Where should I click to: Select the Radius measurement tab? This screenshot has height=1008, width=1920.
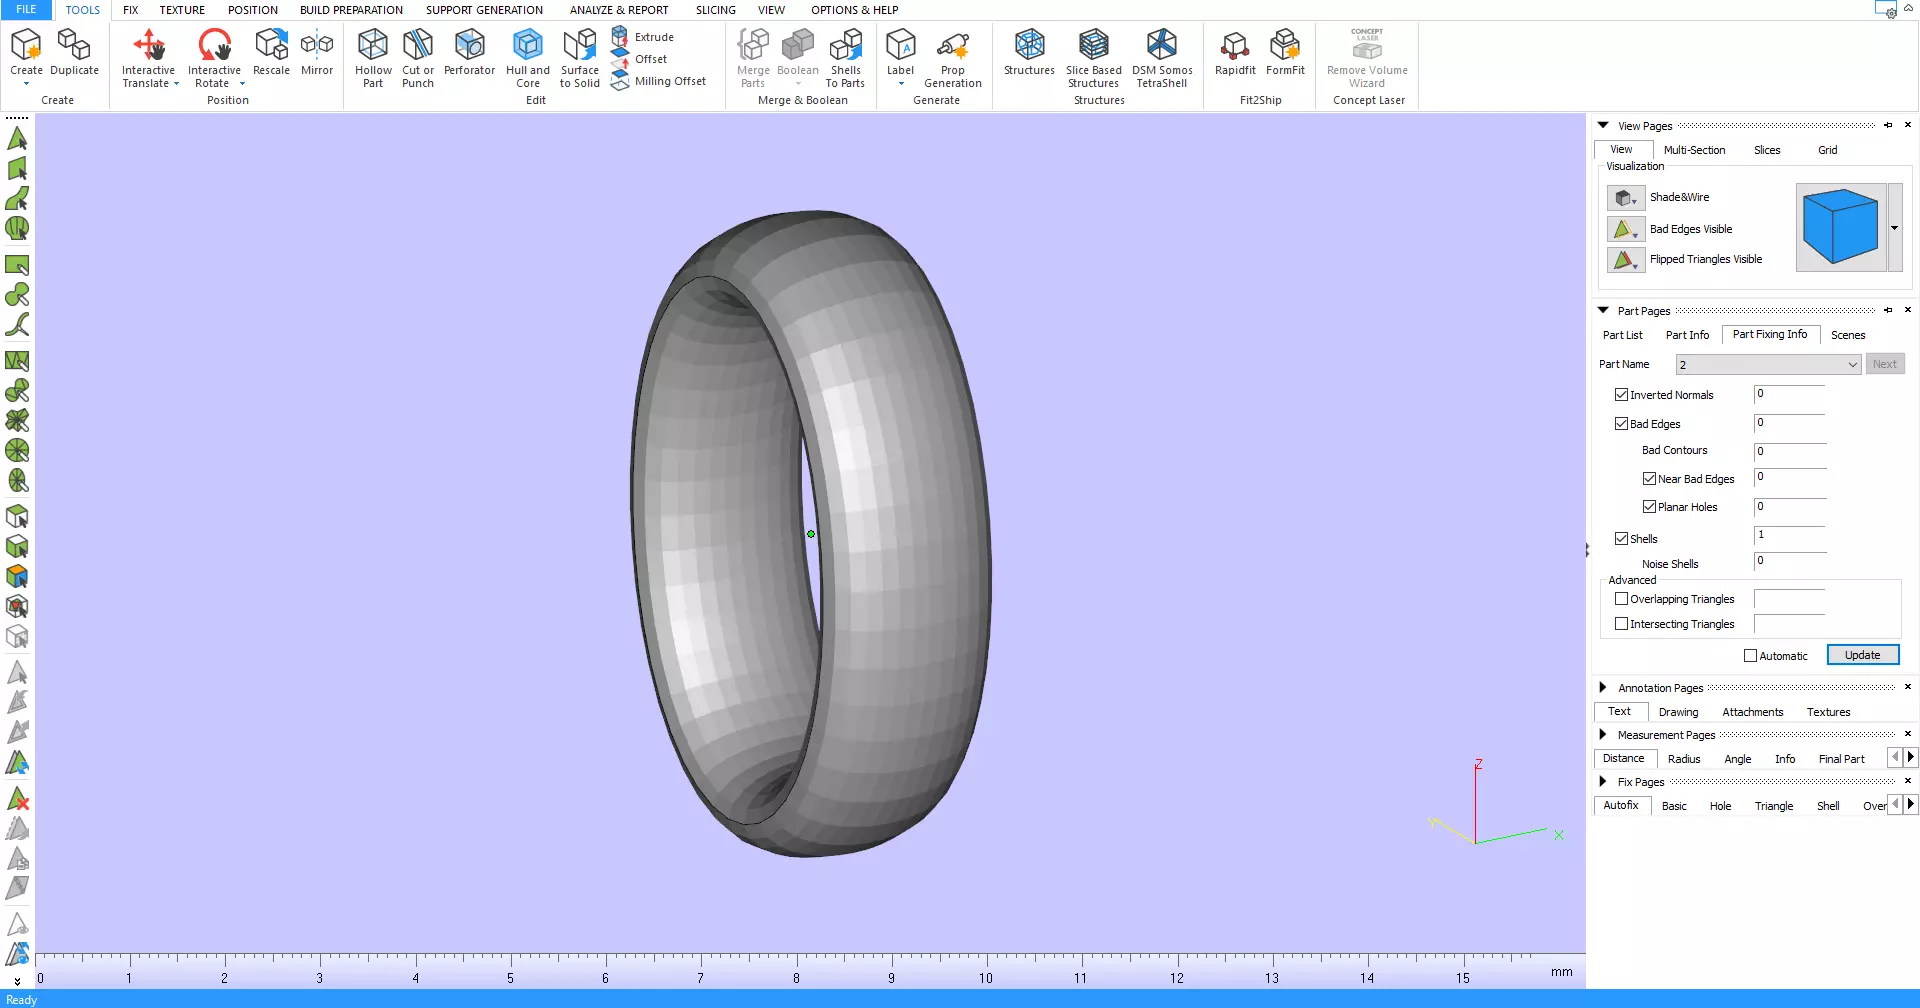[1684, 759]
